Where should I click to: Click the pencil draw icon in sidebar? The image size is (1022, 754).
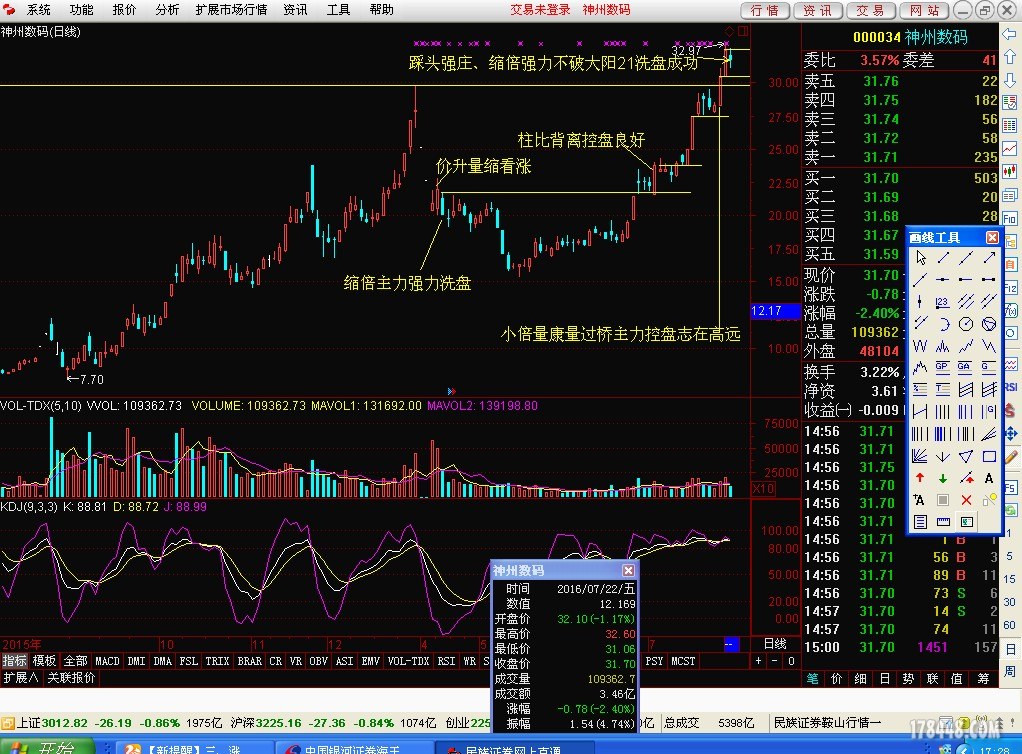pos(1011,457)
